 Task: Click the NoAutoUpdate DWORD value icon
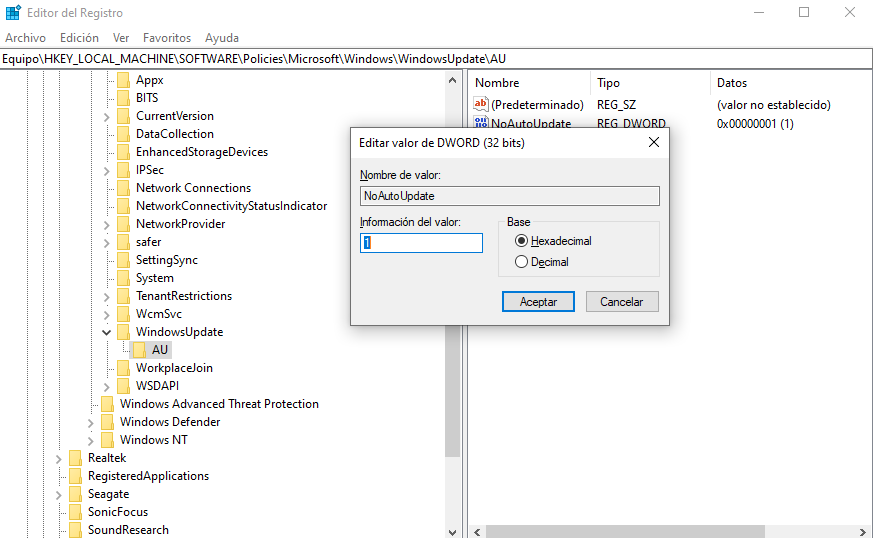click(480, 123)
